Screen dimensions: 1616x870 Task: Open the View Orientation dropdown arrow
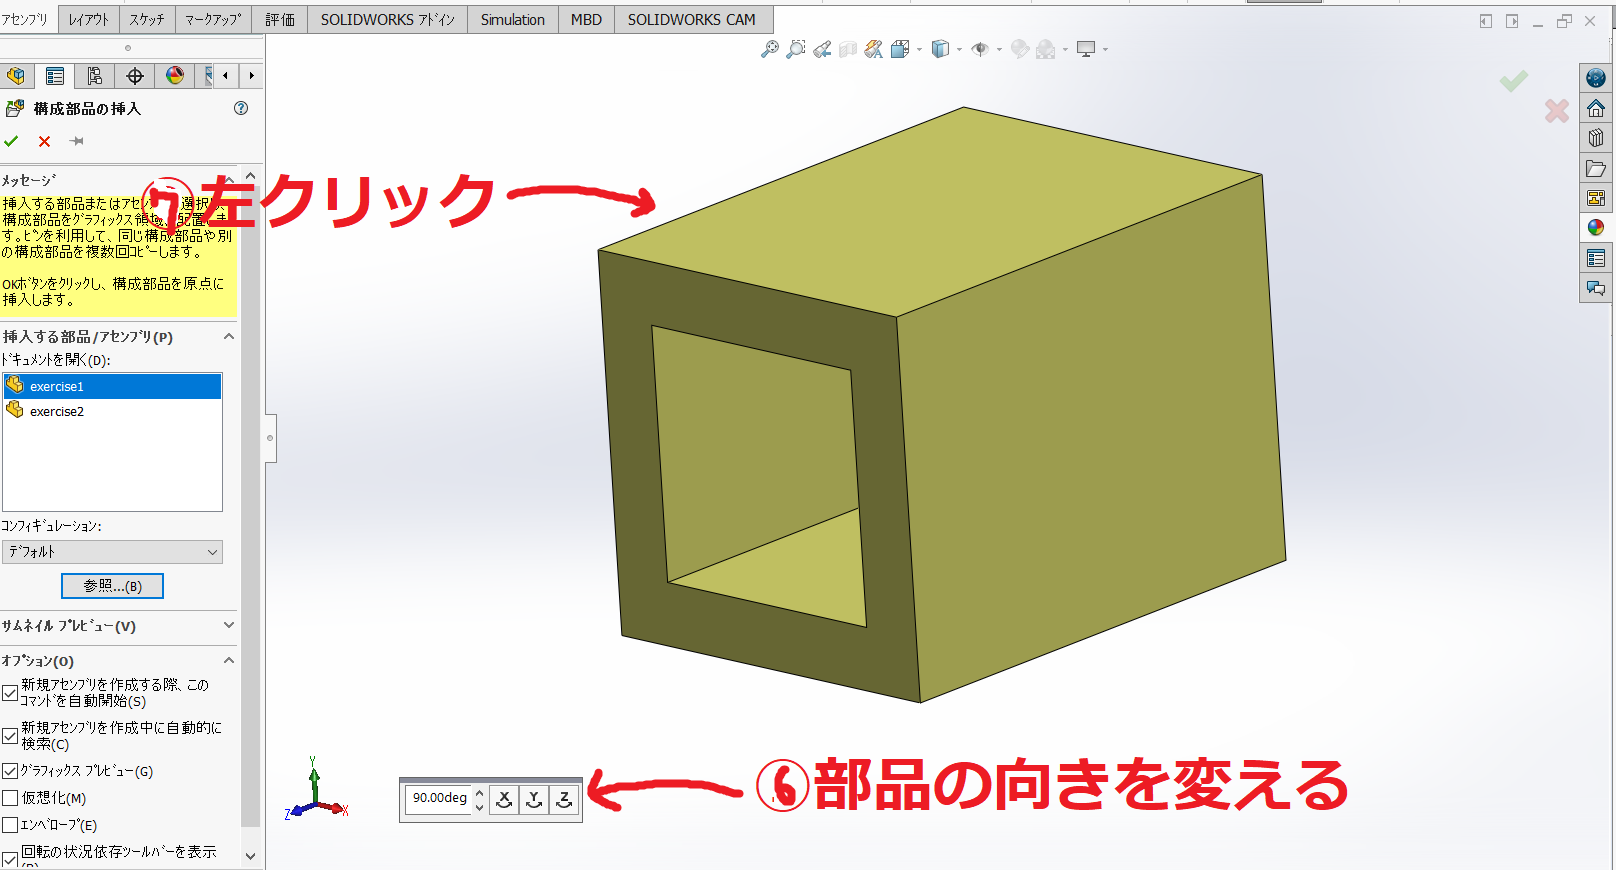[919, 50]
